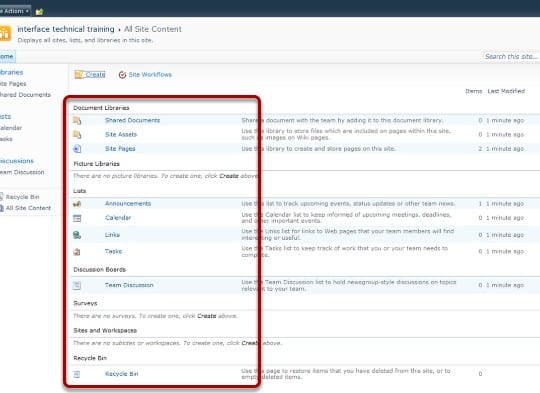Image resolution: width=540 pixels, height=393 pixels.
Task: Click the Site Workflows icon
Action: click(122, 74)
